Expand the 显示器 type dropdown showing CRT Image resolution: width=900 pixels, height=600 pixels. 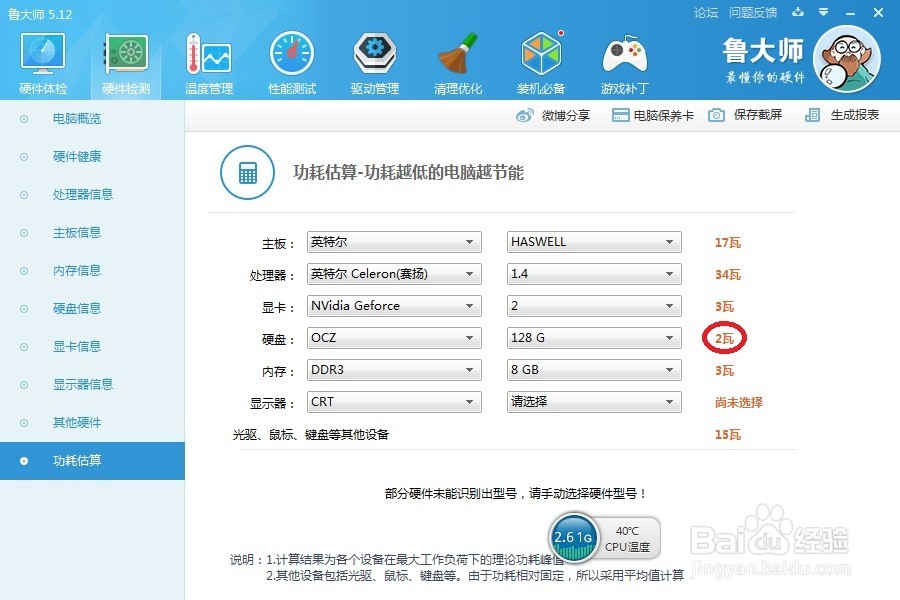coord(394,402)
